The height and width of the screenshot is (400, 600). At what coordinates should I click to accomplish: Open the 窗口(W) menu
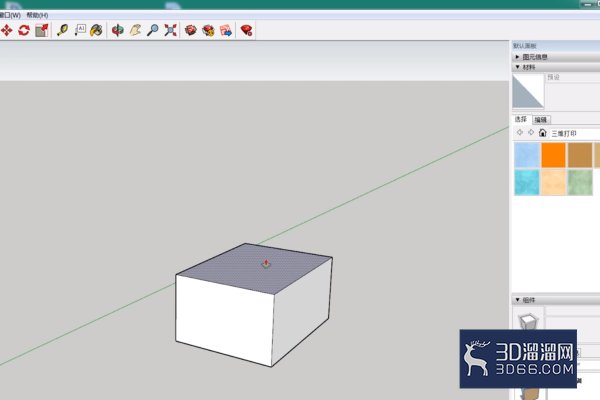coord(10,15)
